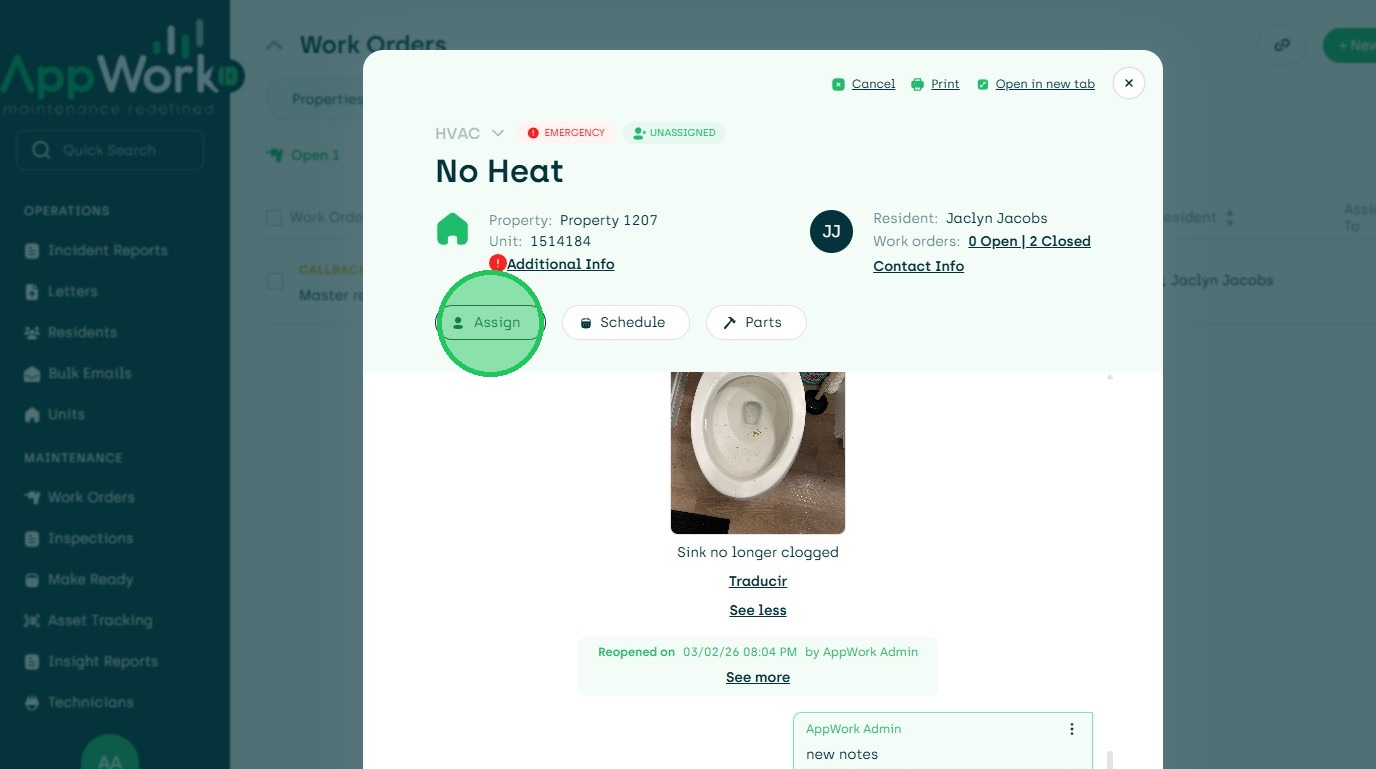Click the Schedule button
Viewport: 1376px width, 769px height.
click(626, 322)
